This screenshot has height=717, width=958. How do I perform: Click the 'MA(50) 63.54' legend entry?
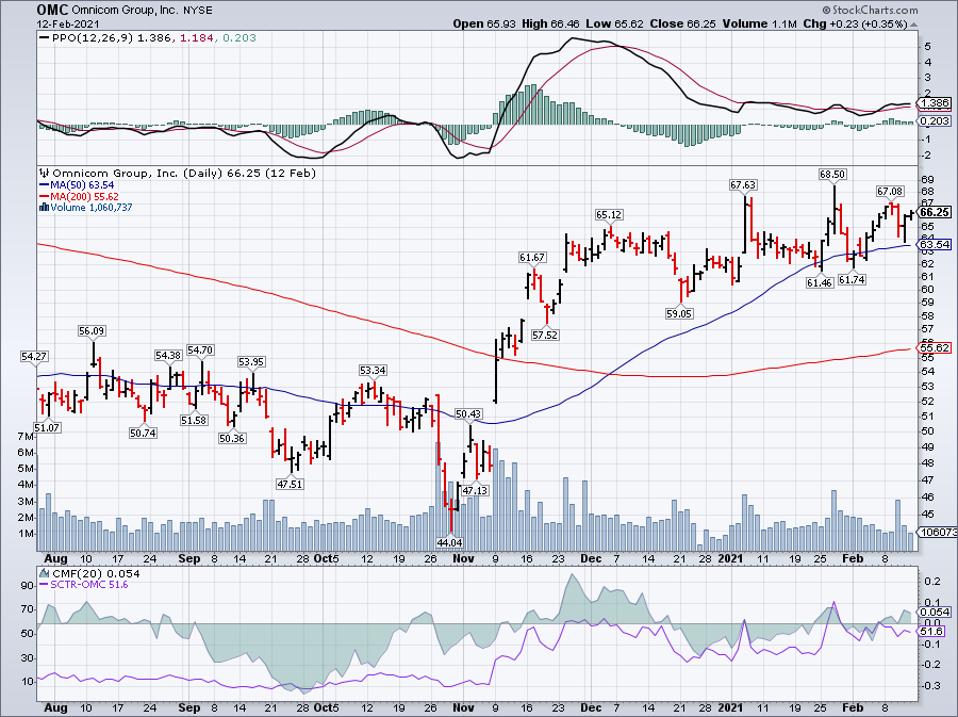click(x=82, y=185)
